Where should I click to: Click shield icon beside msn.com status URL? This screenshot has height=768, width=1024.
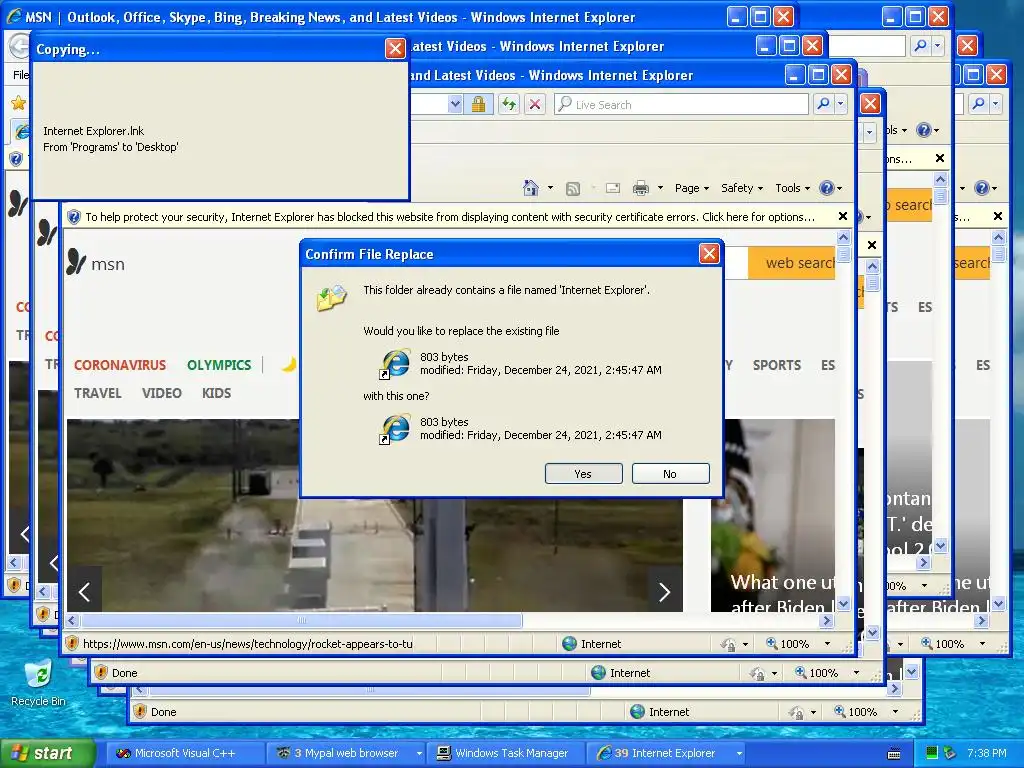(72, 644)
